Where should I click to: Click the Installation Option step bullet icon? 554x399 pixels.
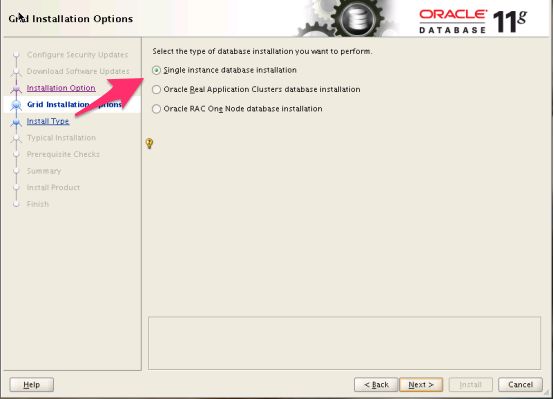pos(16,88)
